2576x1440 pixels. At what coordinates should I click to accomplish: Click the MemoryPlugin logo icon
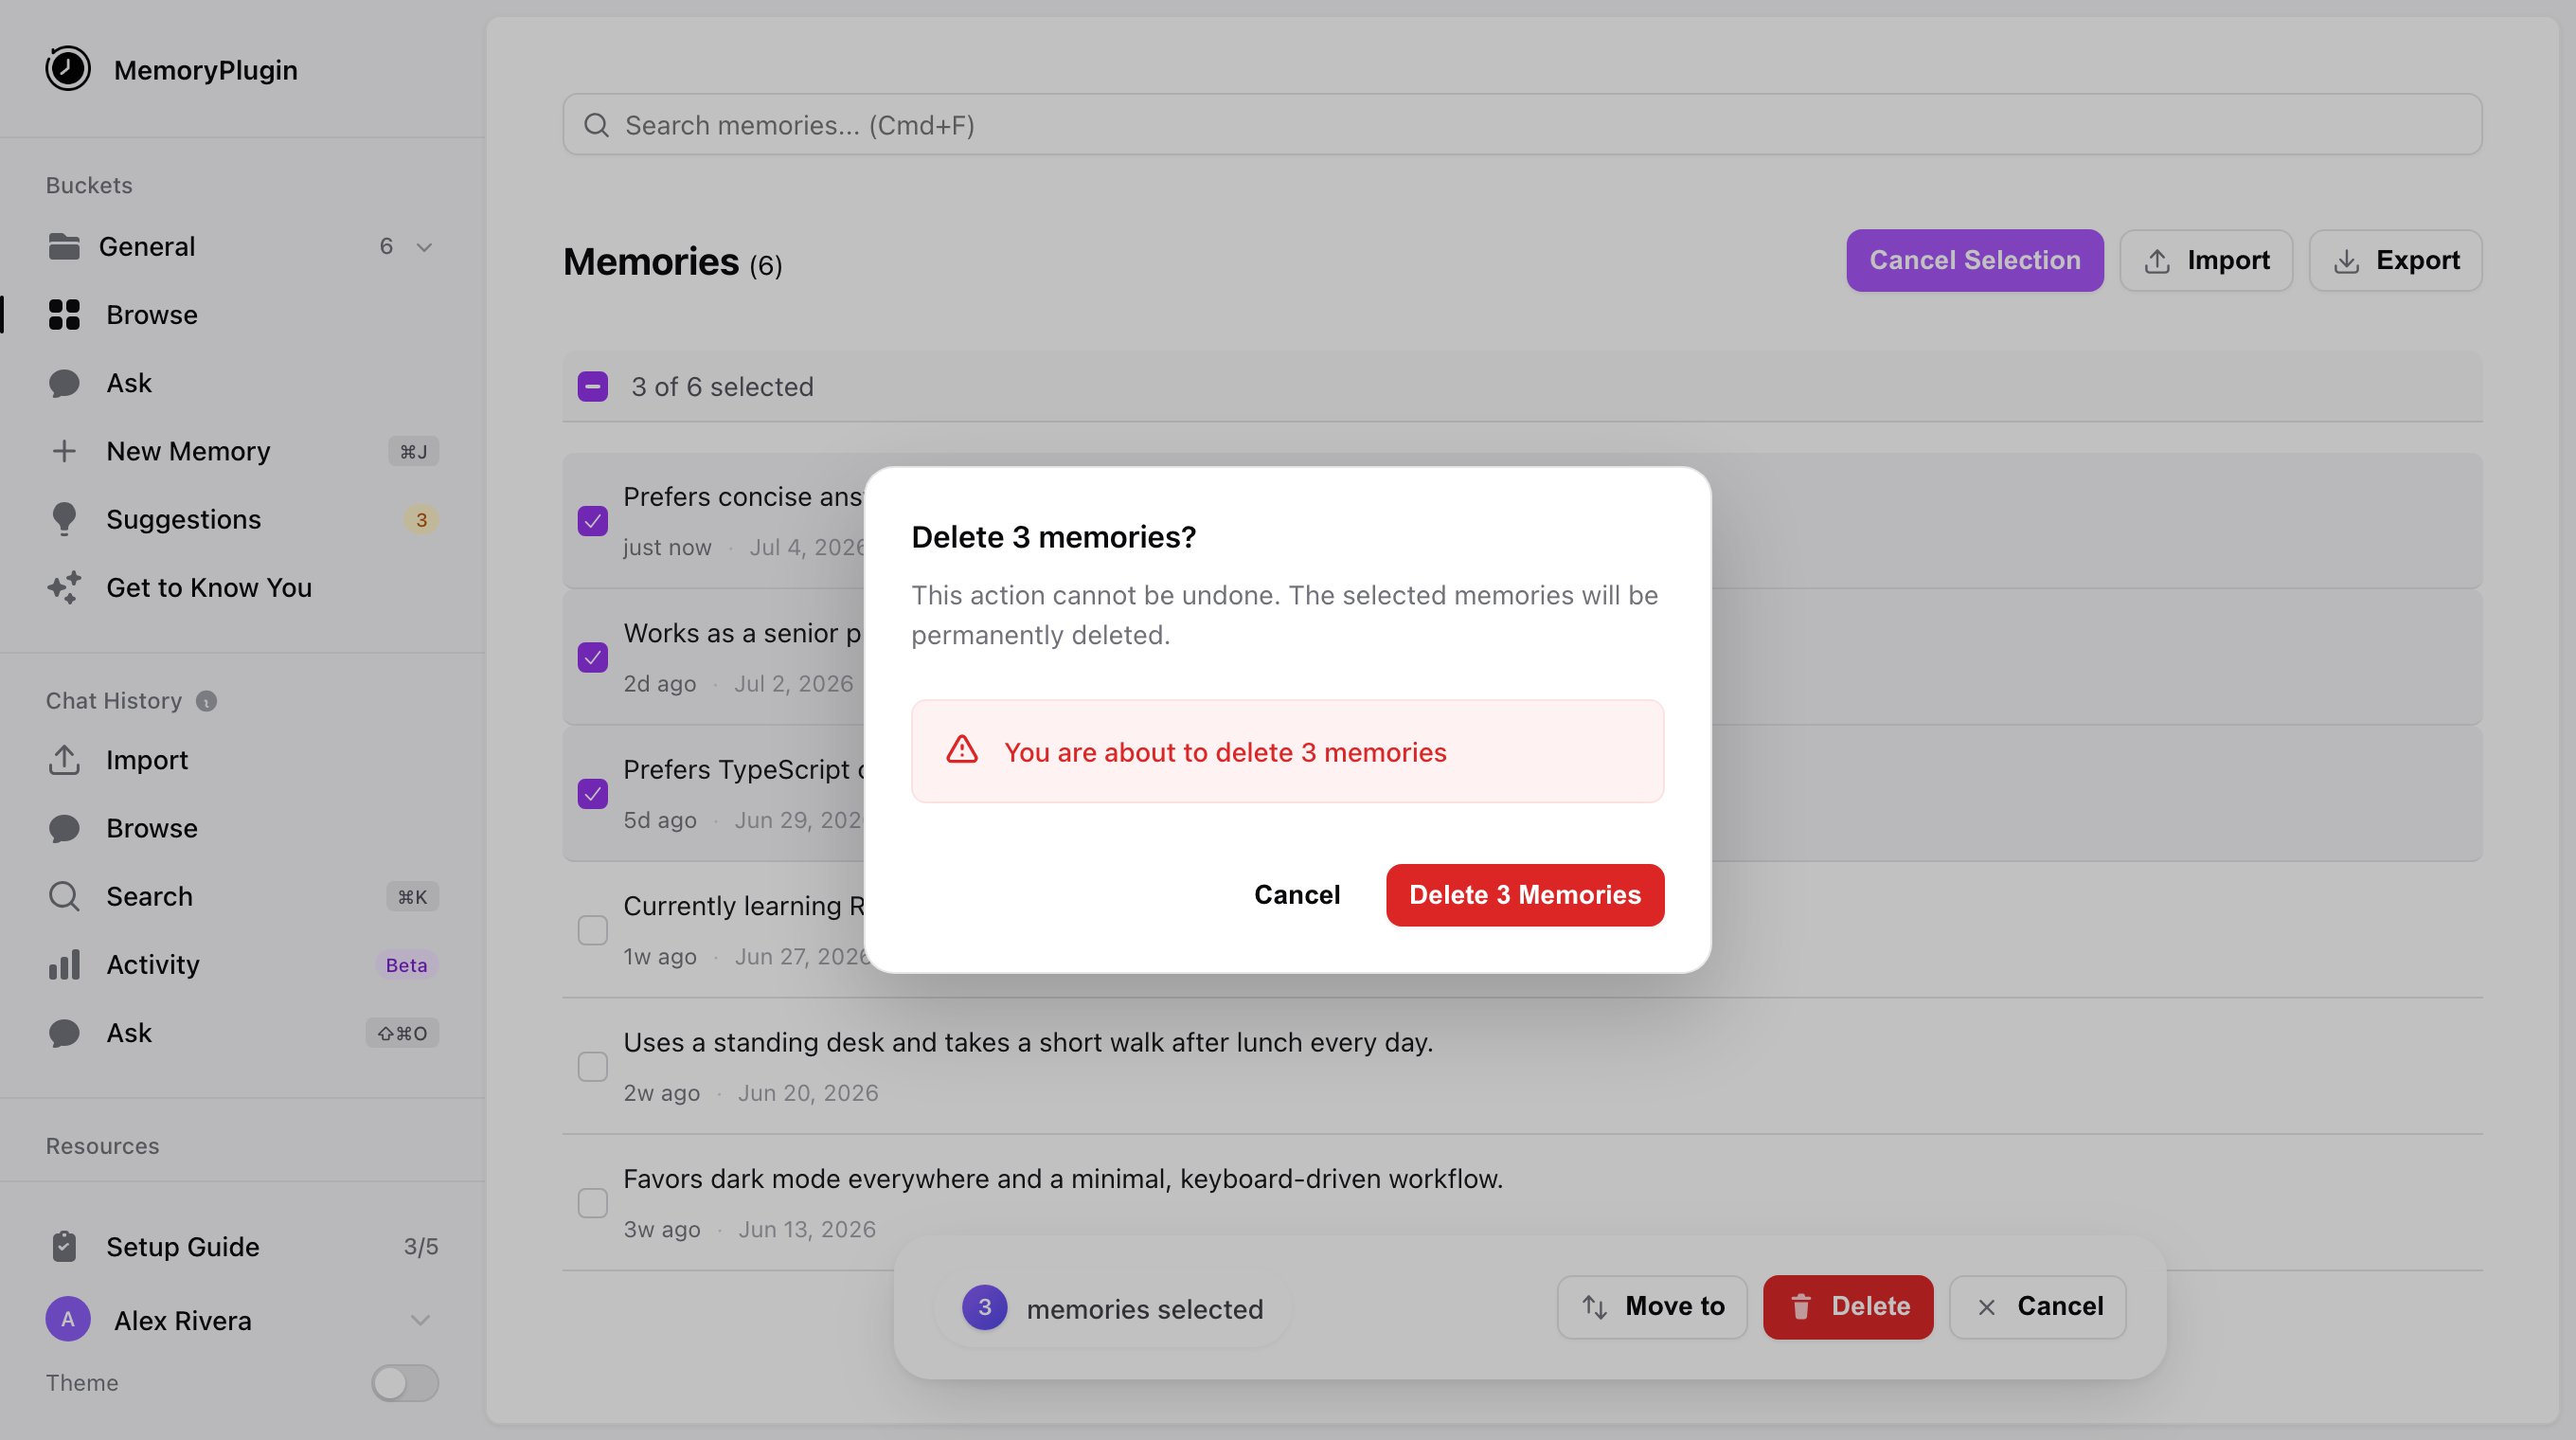point(68,69)
